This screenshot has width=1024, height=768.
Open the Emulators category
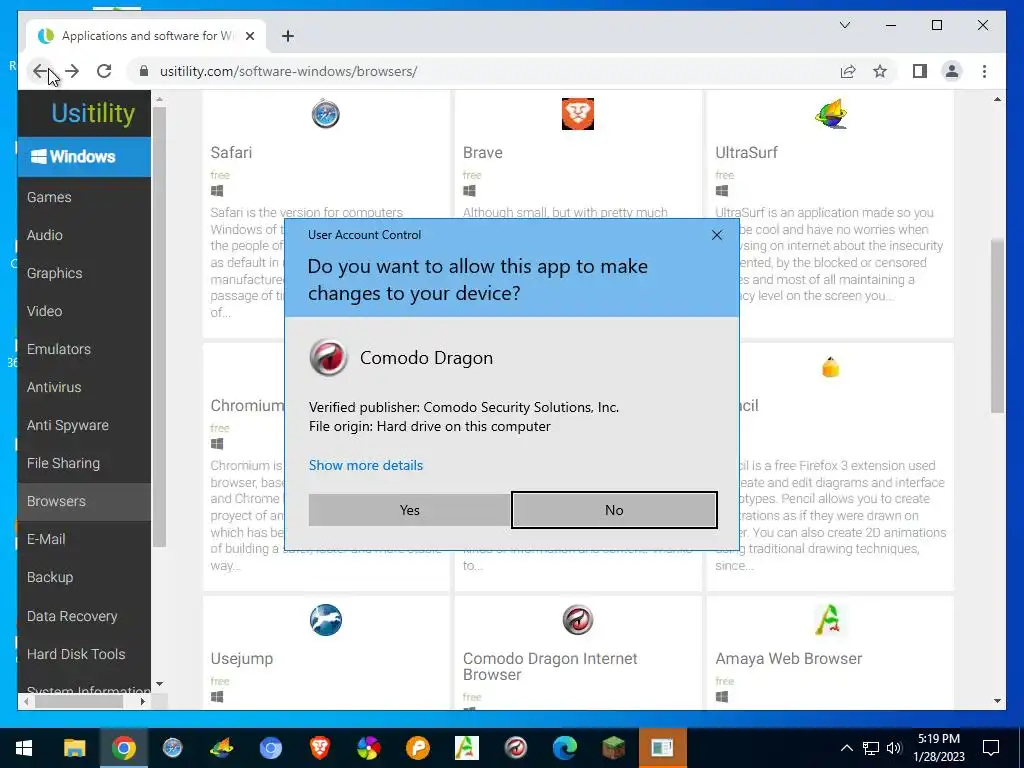[x=59, y=349]
